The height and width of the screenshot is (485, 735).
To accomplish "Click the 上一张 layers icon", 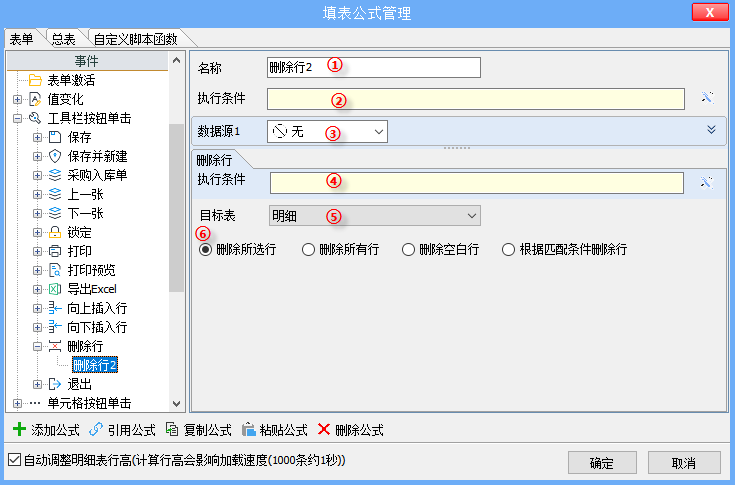I will tap(55, 194).
